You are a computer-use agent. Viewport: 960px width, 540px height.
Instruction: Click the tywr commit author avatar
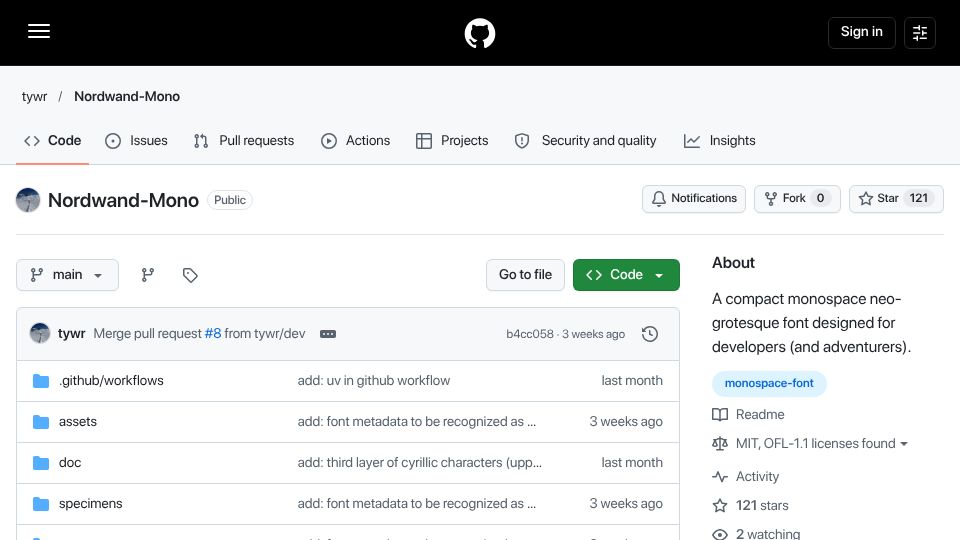tap(40, 334)
